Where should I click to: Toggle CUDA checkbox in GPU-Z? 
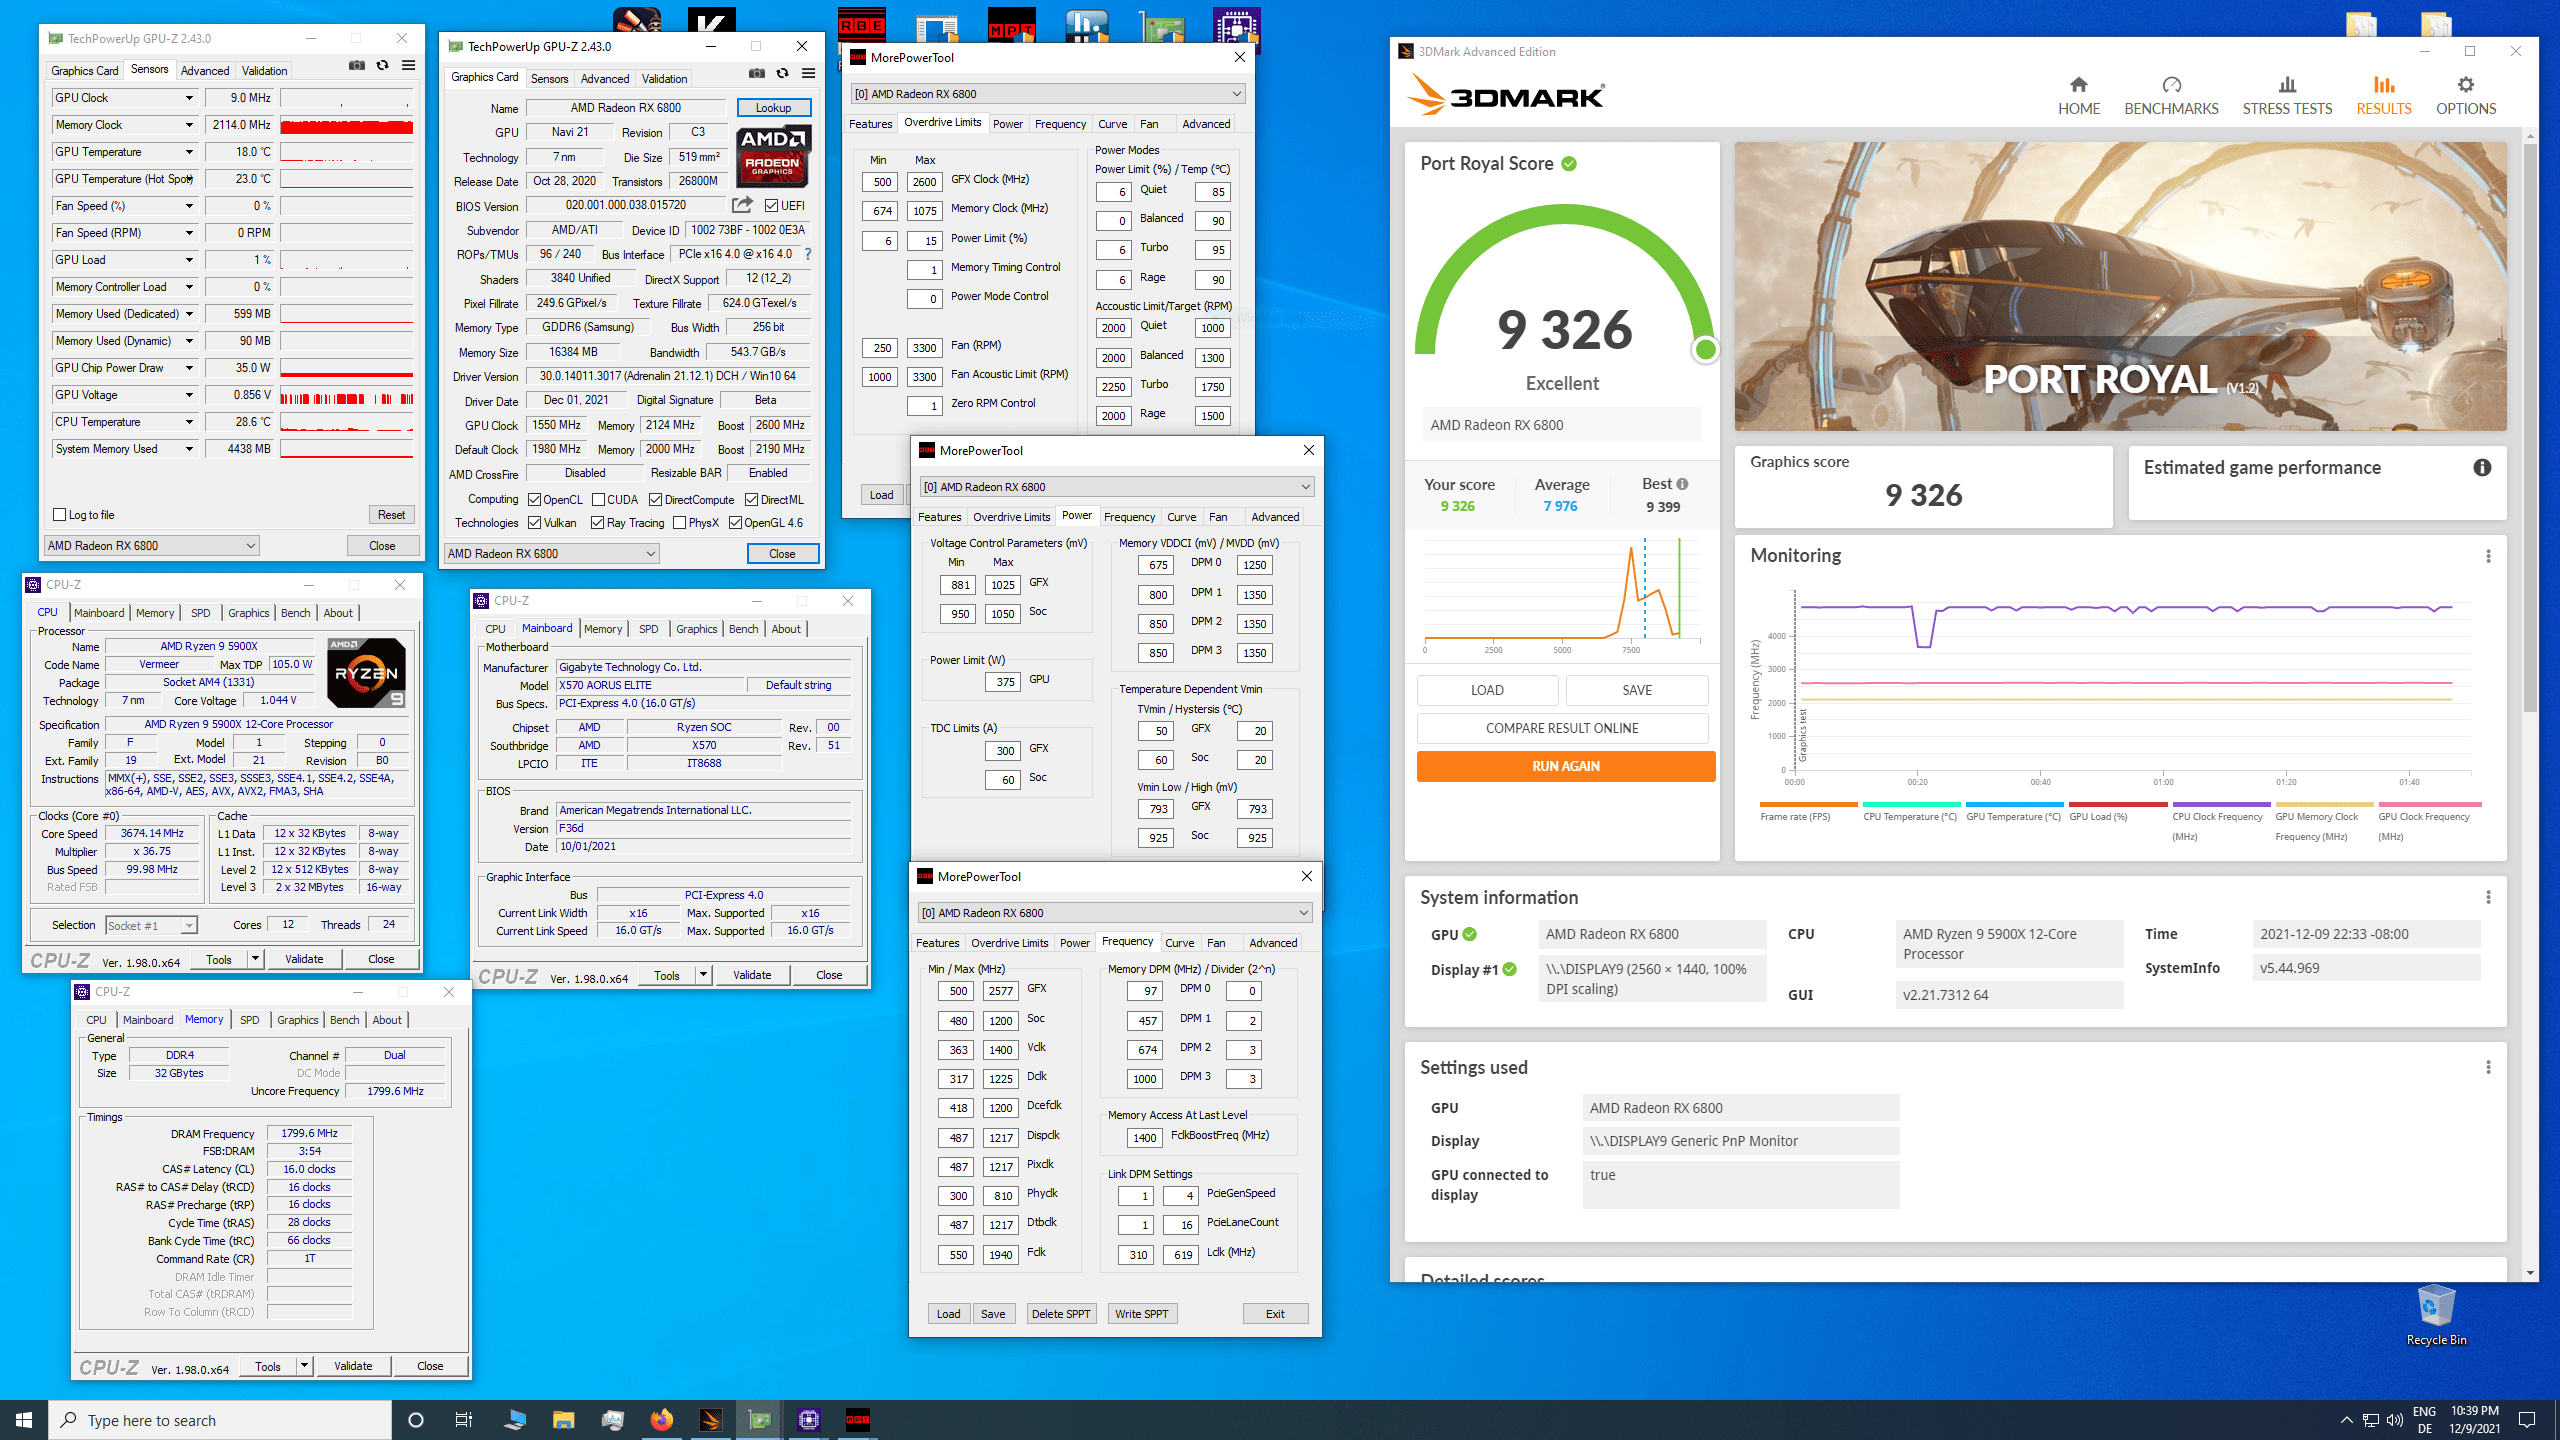point(598,500)
